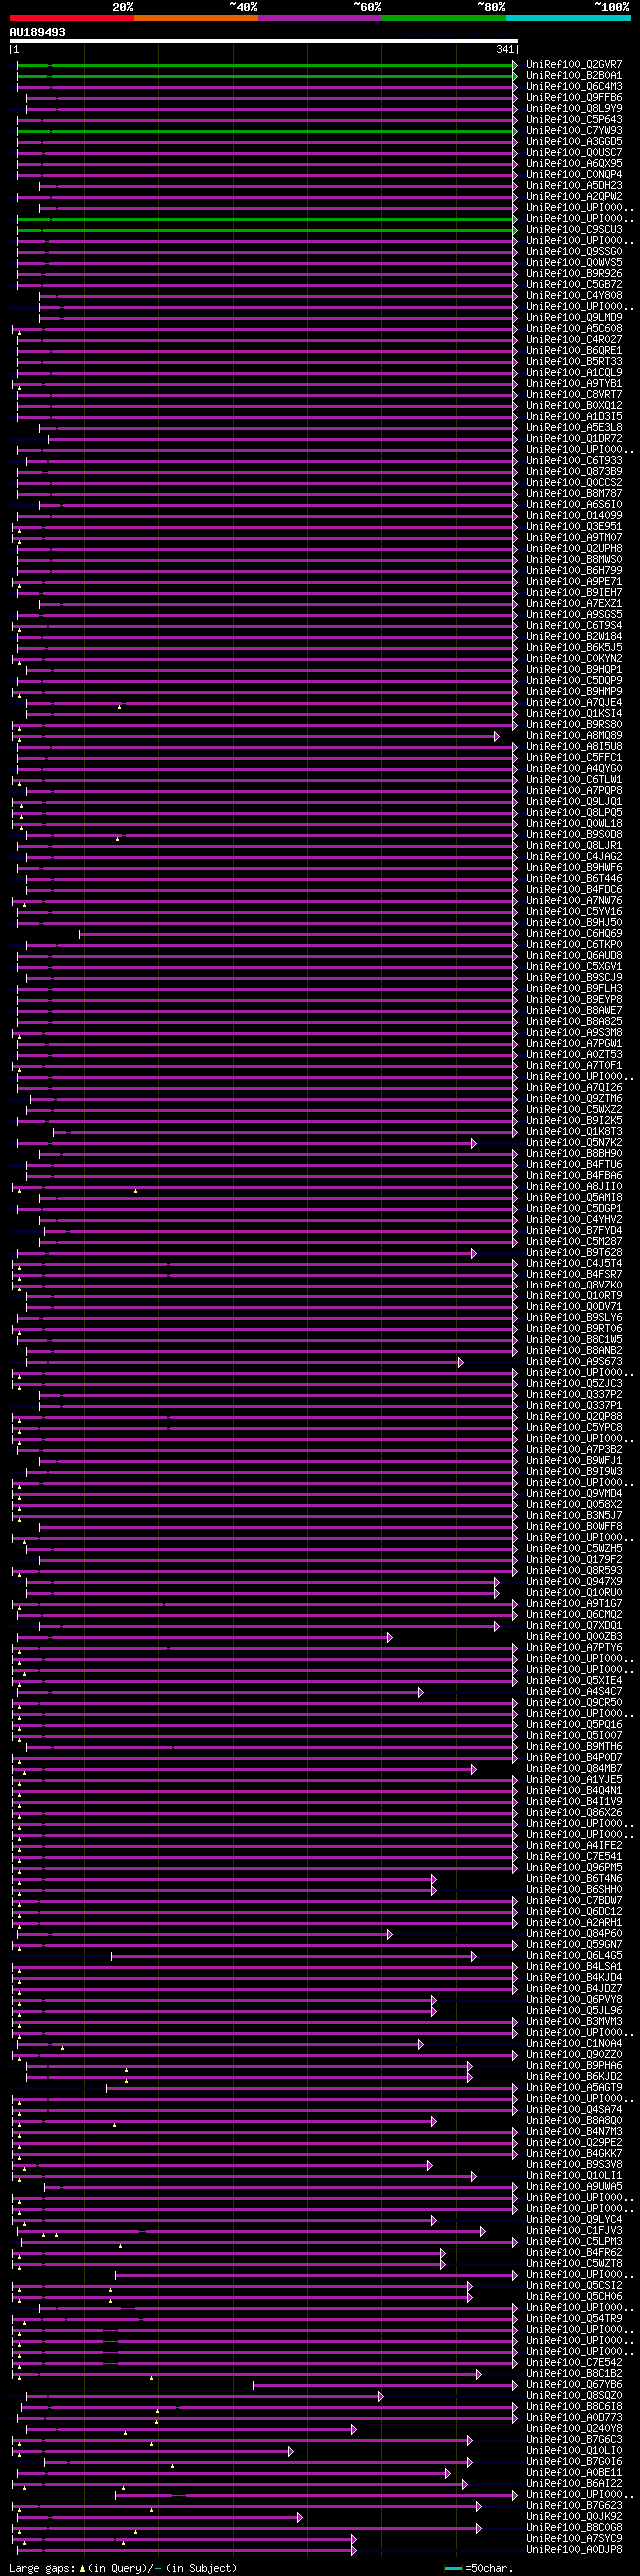
Task: Open hit UniRef100_C8VRT7
Action: point(574,395)
